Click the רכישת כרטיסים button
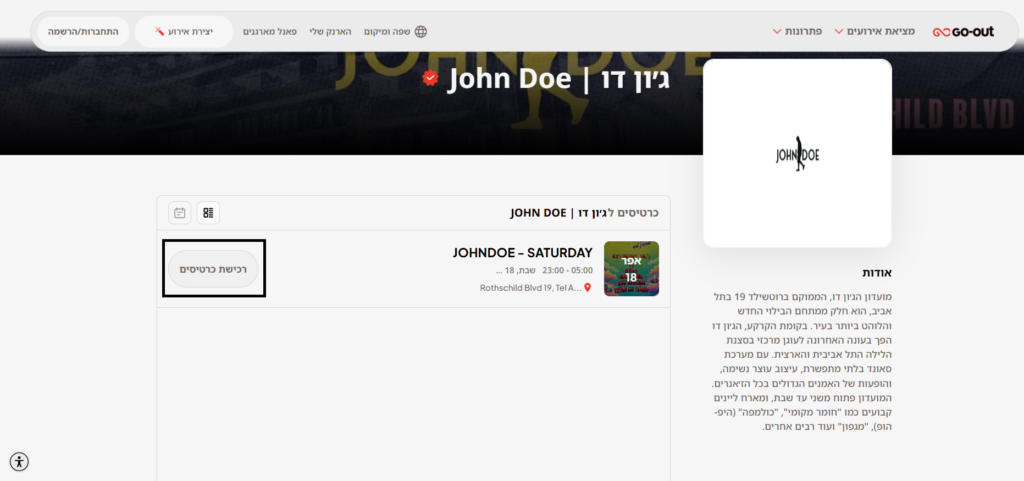 [214, 269]
